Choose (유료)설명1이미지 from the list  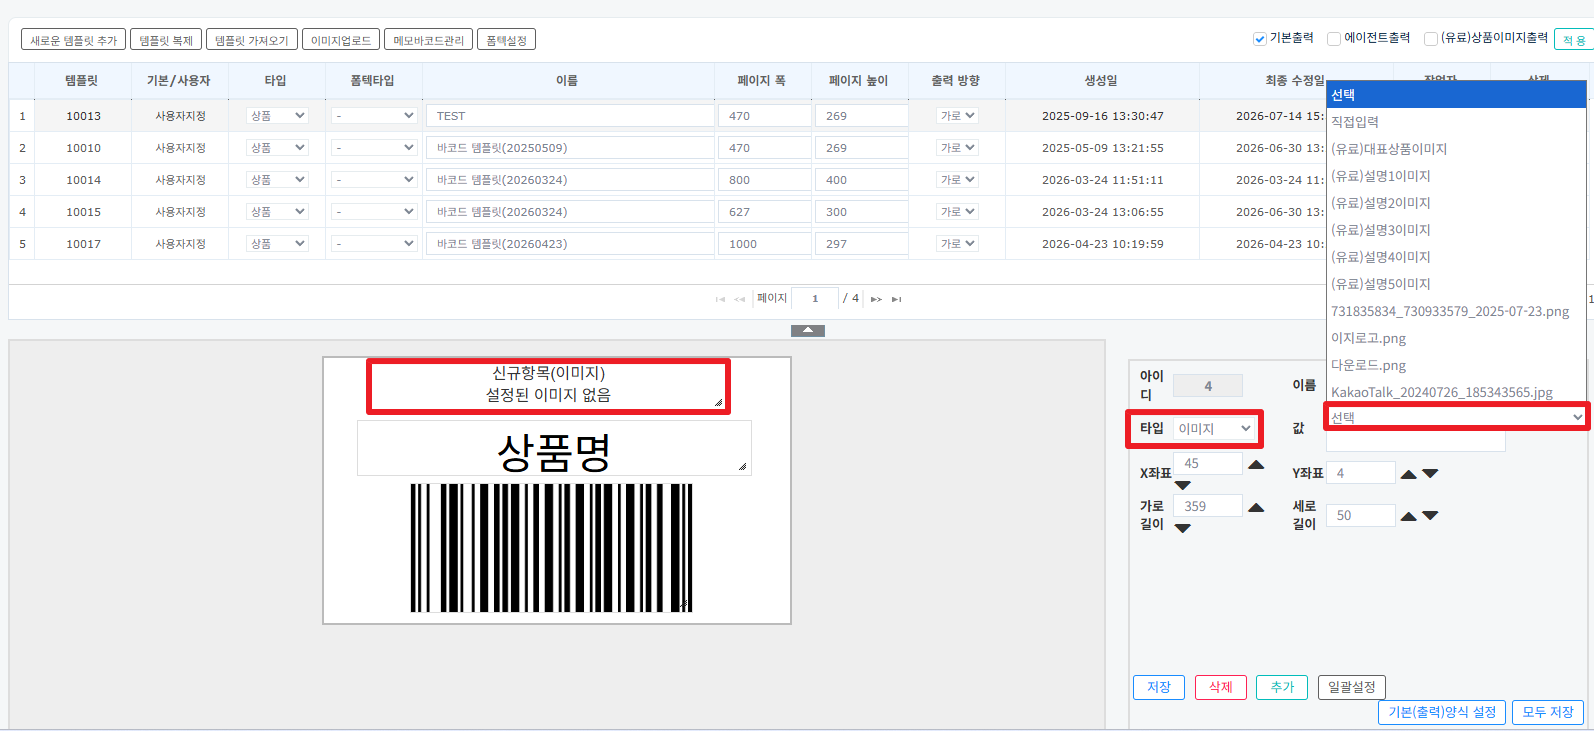[1456, 176]
